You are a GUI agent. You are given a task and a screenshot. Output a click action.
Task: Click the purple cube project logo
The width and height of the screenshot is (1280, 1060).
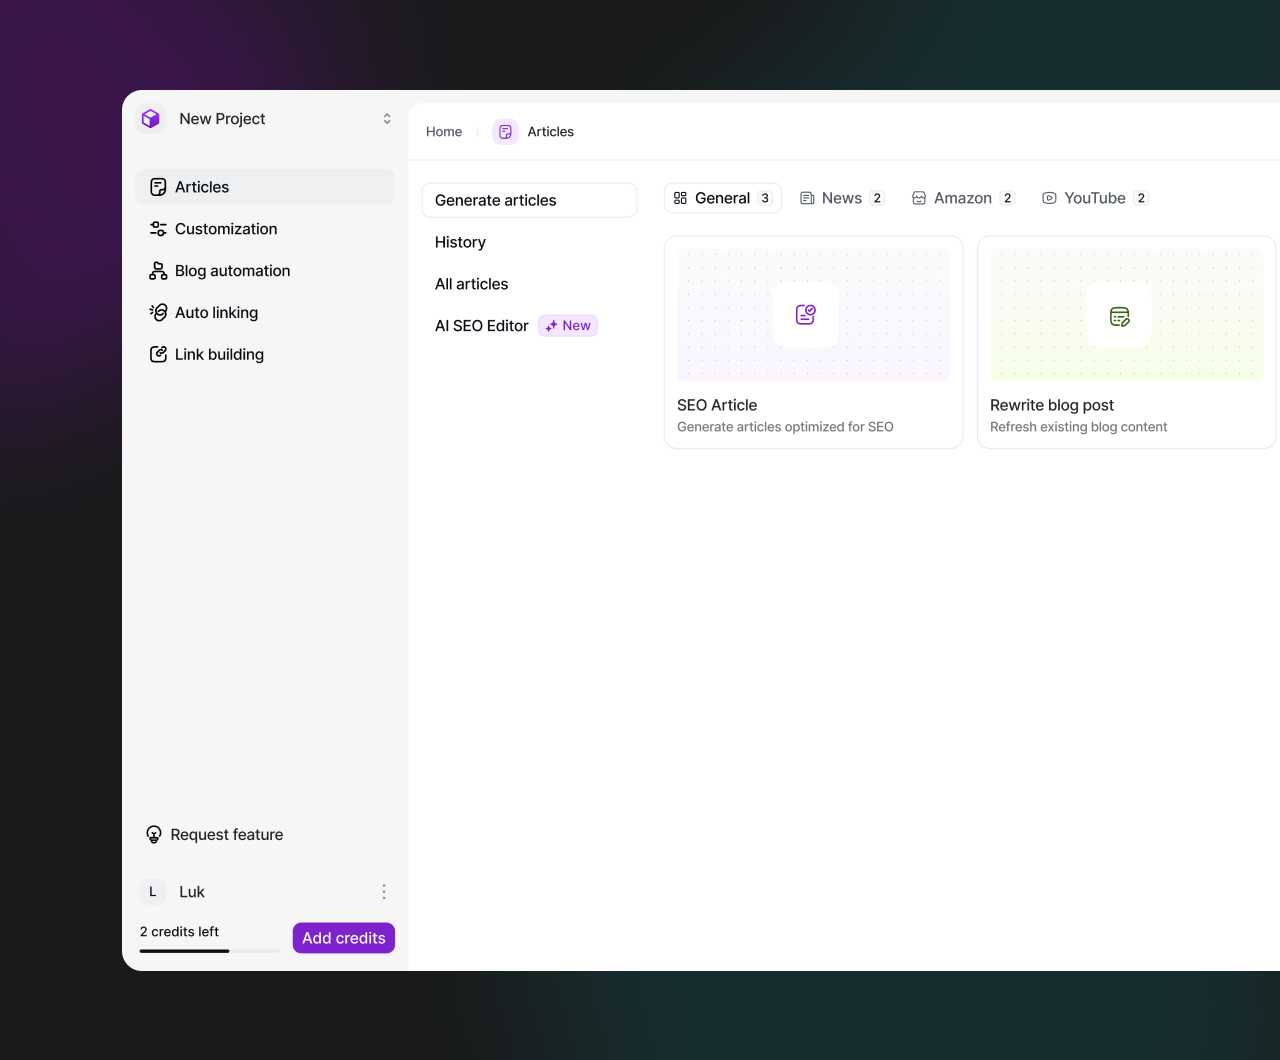pyautogui.click(x=151, y=119)
